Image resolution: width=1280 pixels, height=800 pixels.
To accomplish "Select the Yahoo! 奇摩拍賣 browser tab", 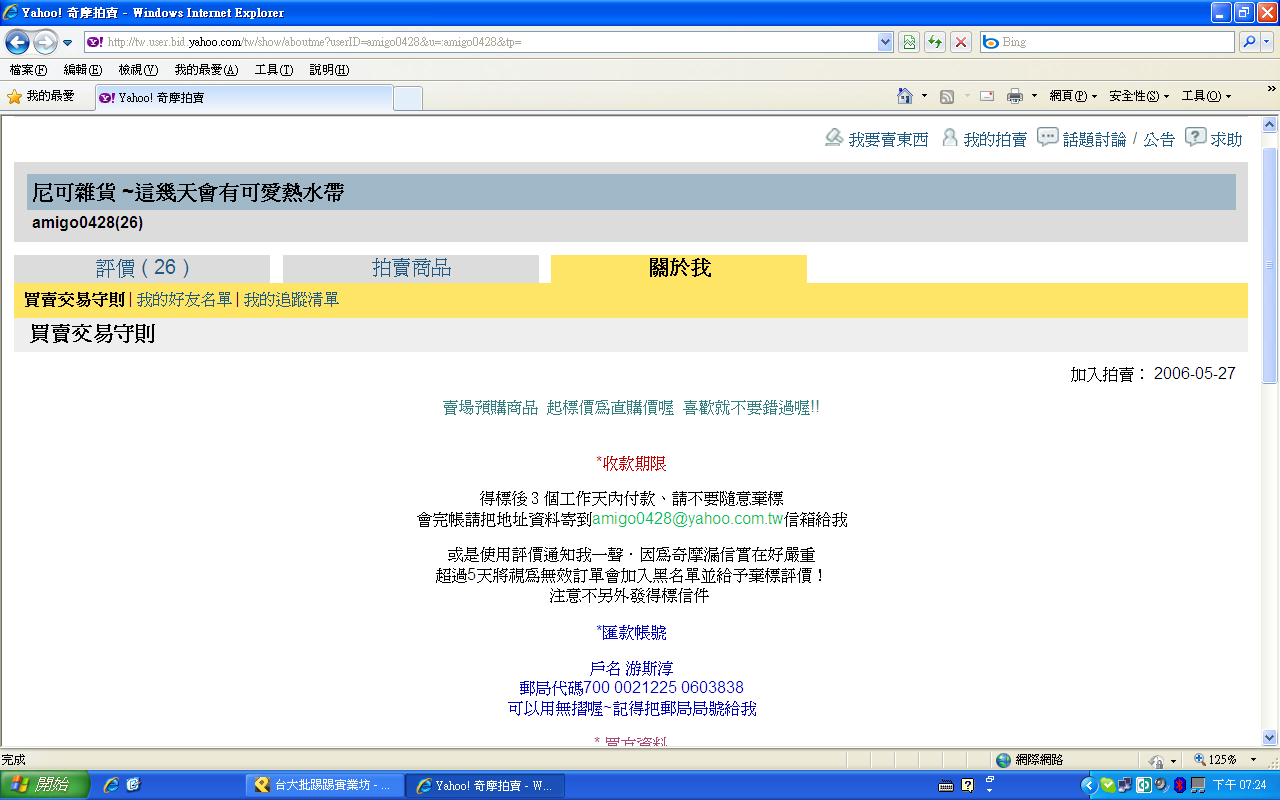I will click(243, 98).
